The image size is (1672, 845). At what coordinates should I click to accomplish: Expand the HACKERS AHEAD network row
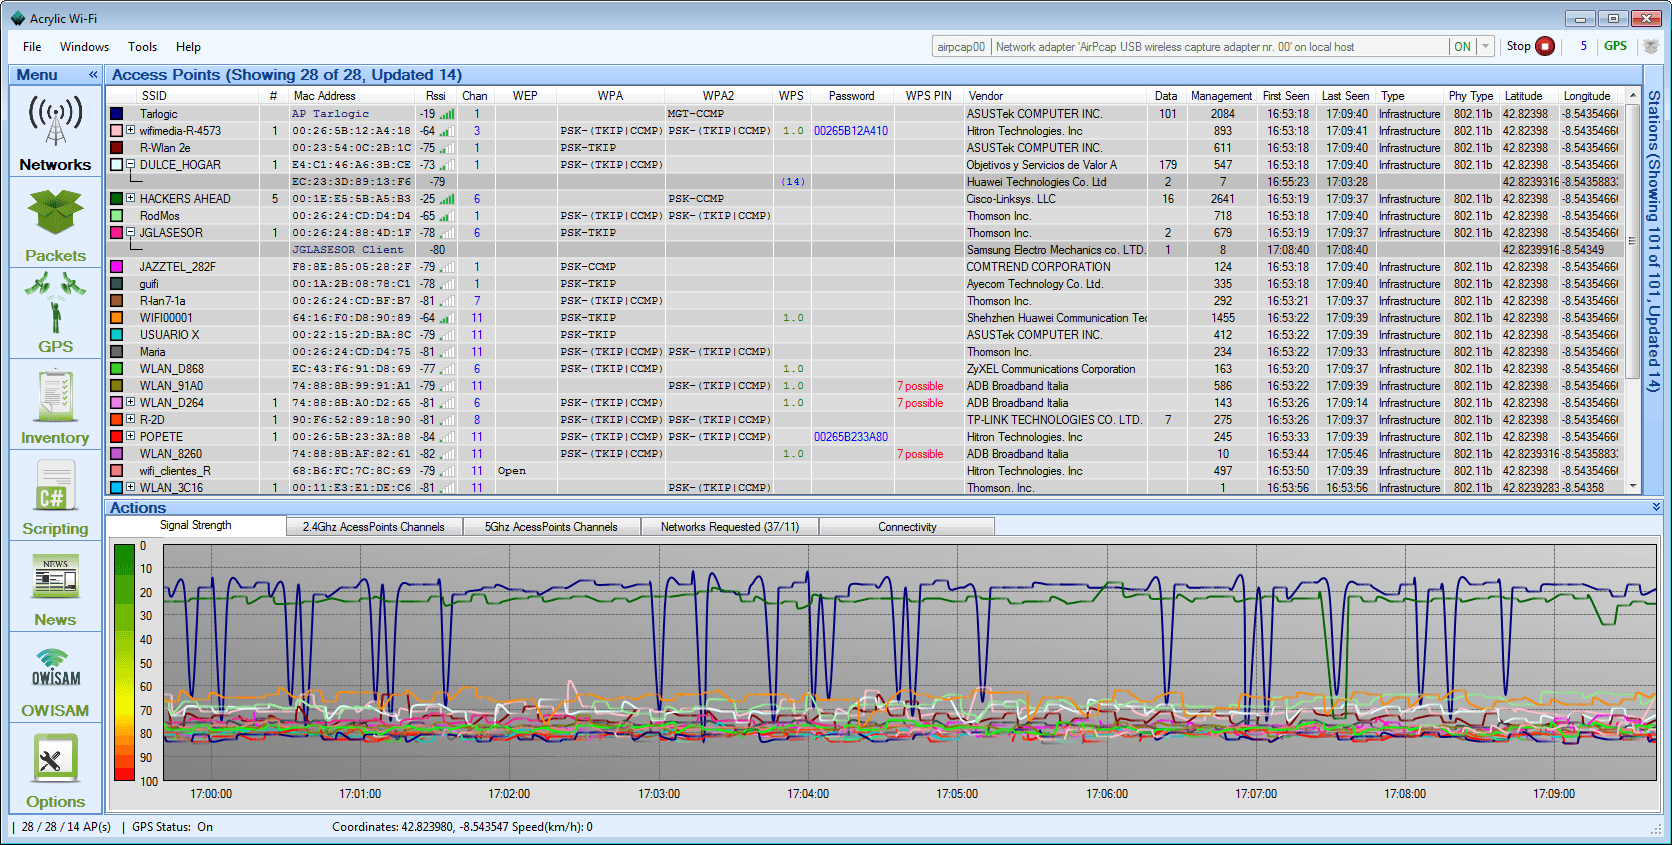tap(130, 198)
